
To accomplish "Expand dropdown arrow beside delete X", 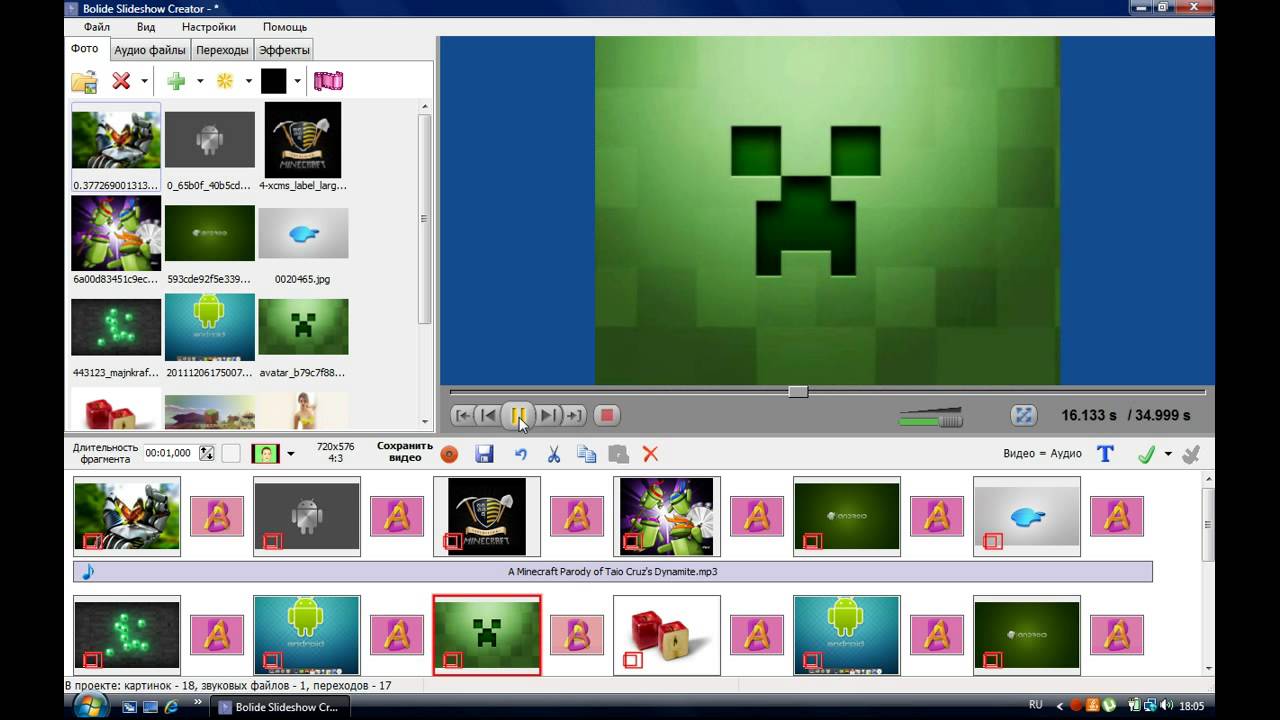I will tap(145, 81).
